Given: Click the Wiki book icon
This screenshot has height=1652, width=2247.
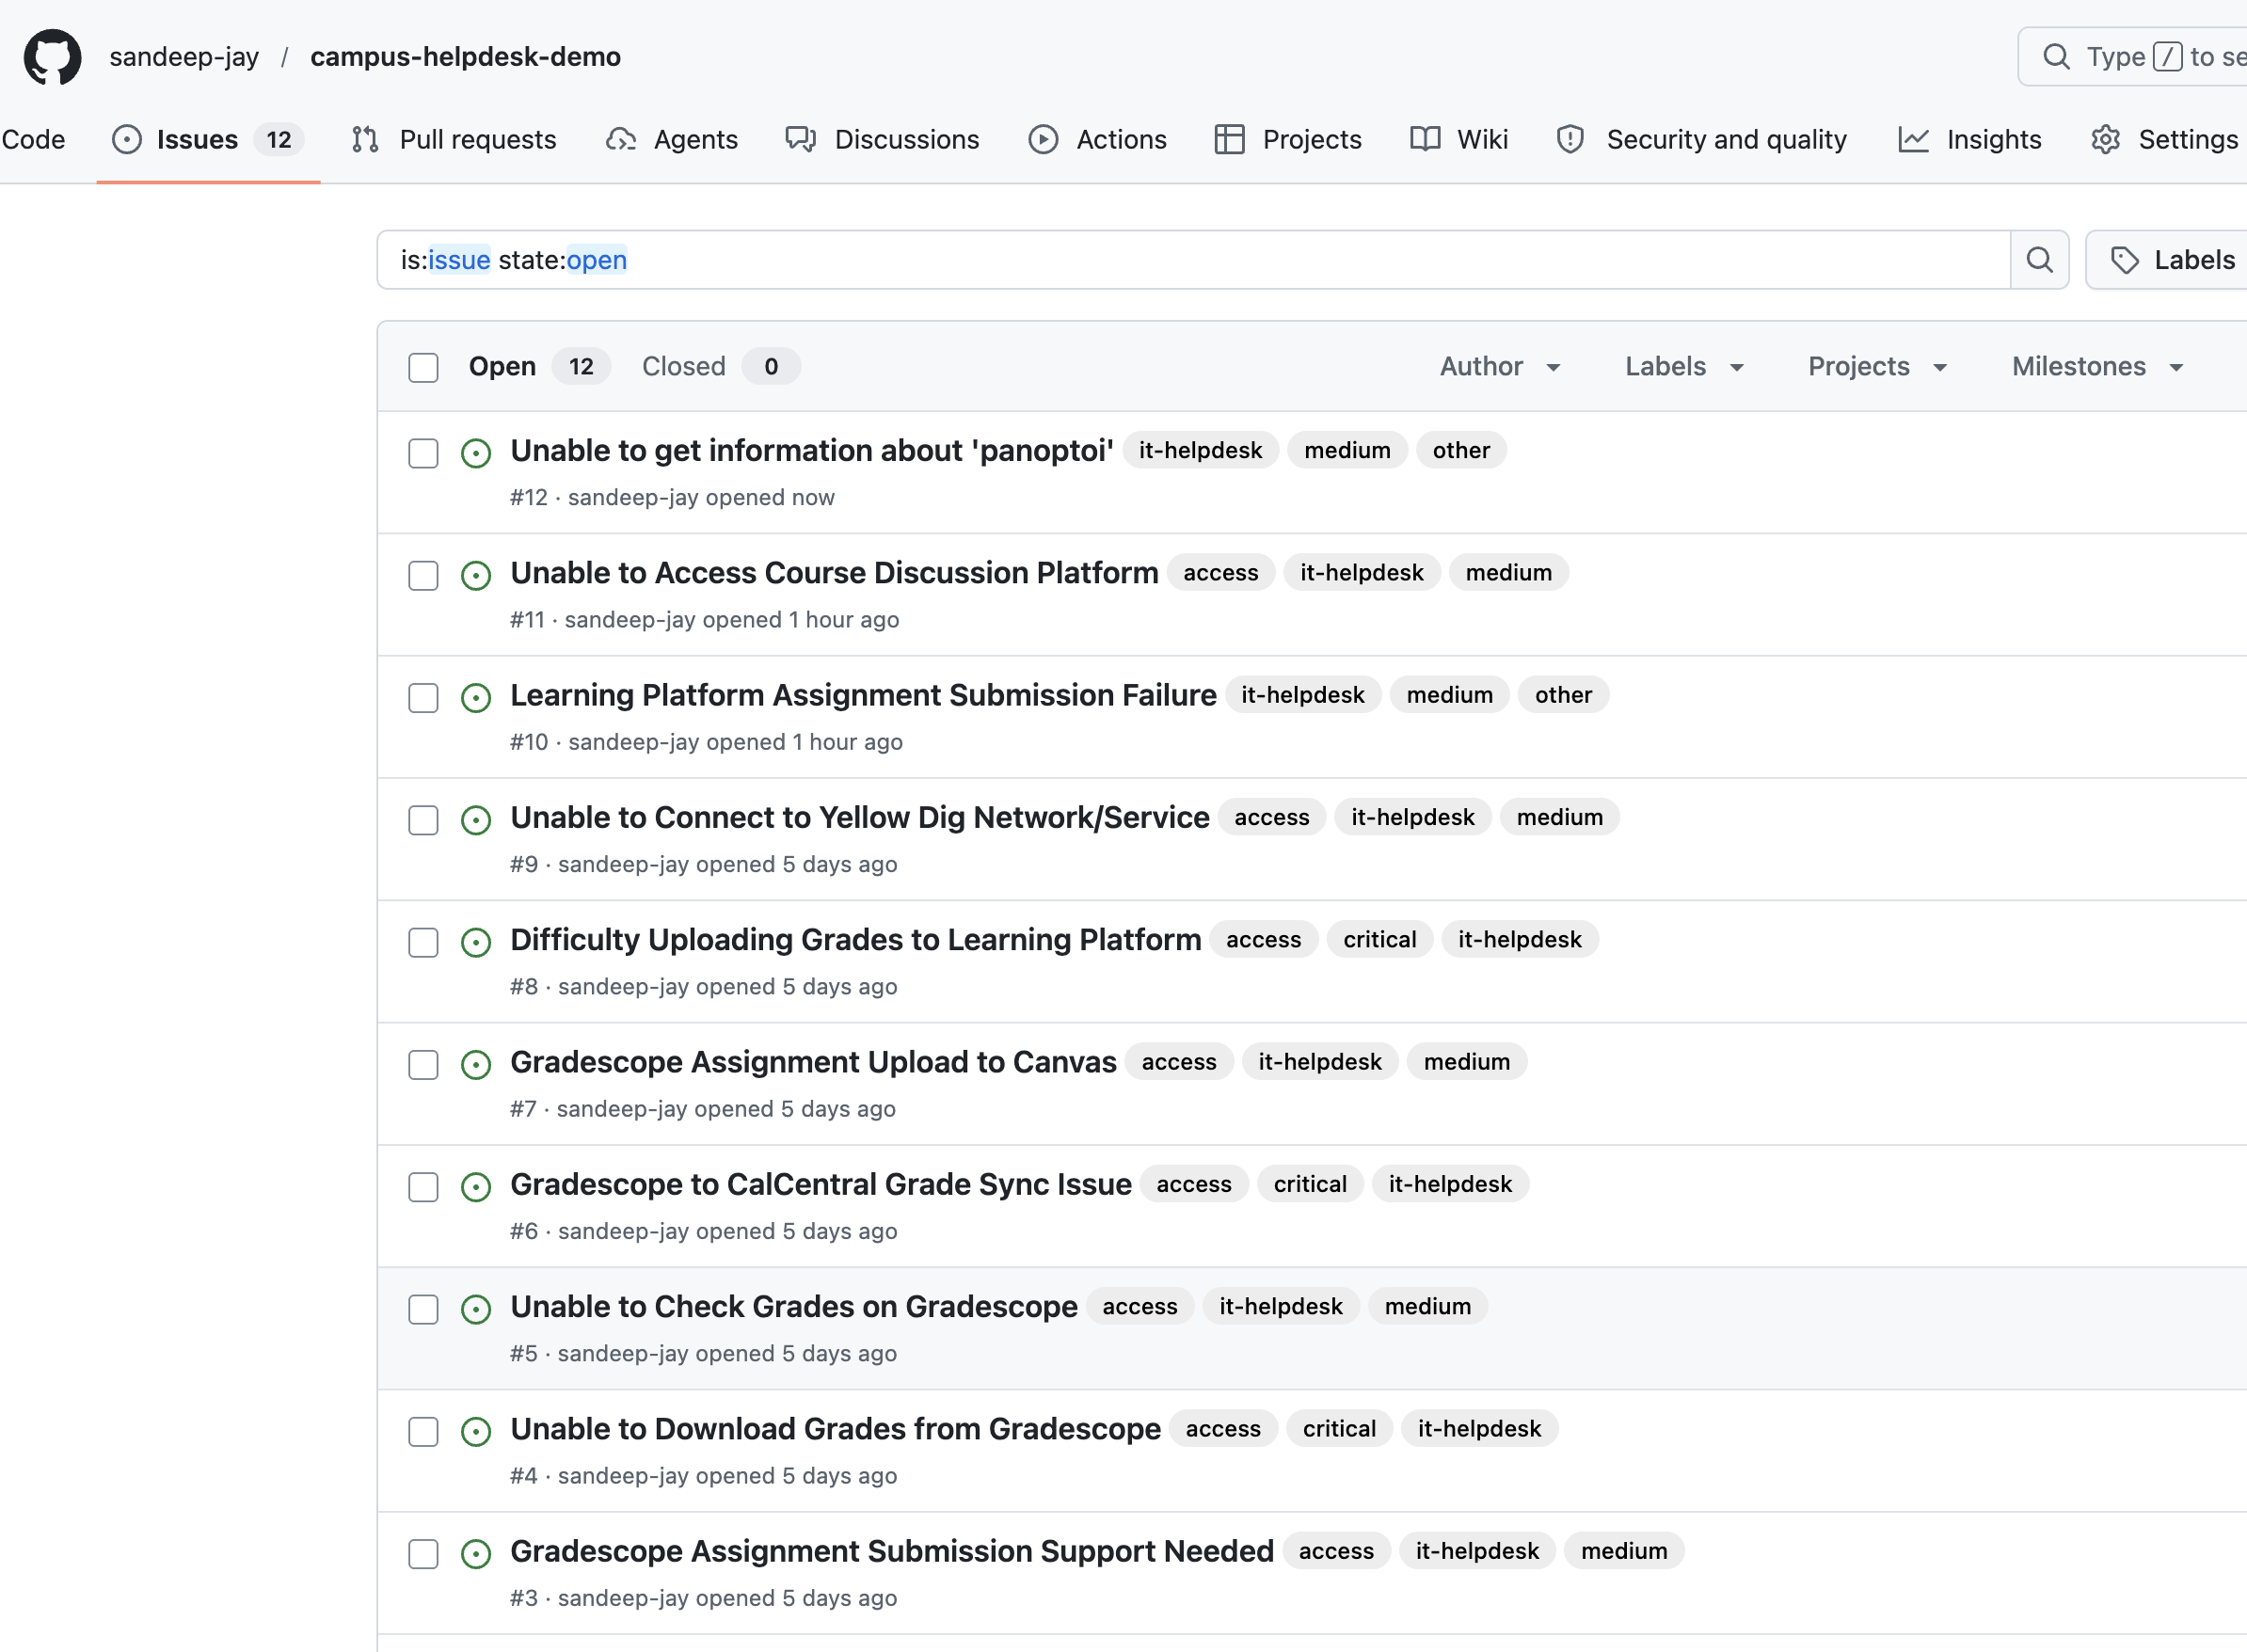Looking at the screenshot, I should (x=1425, y=139).
